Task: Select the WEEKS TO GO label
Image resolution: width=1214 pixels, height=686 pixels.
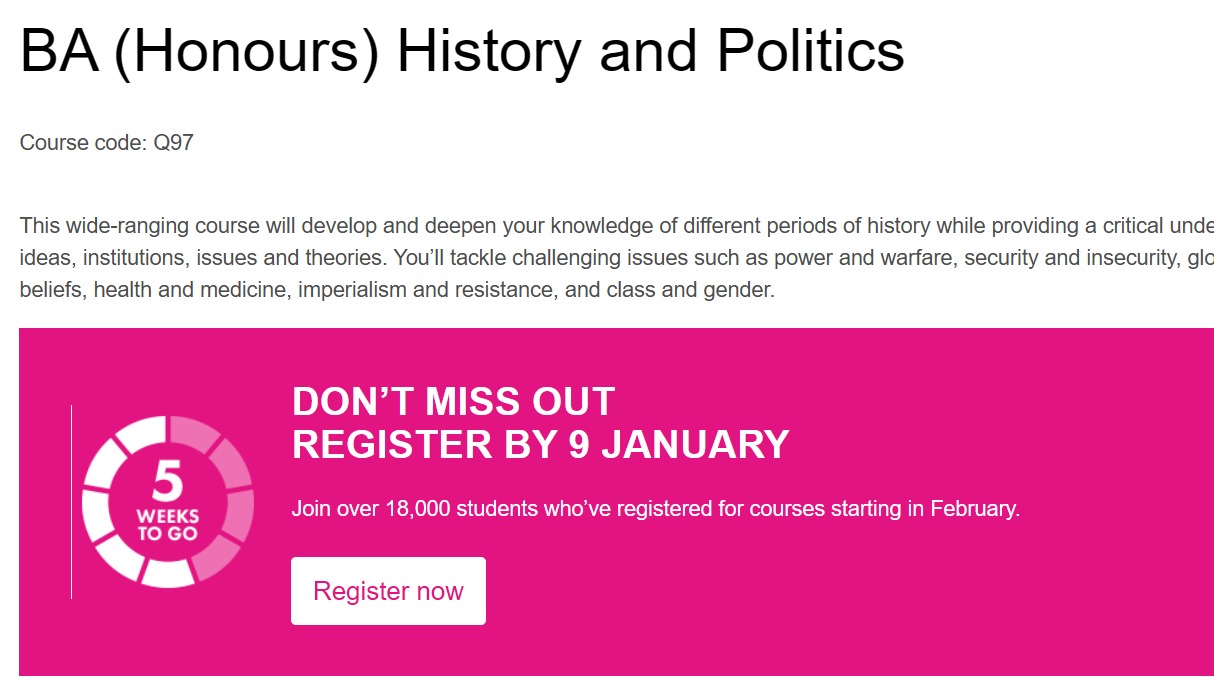Action: (168, 526)
